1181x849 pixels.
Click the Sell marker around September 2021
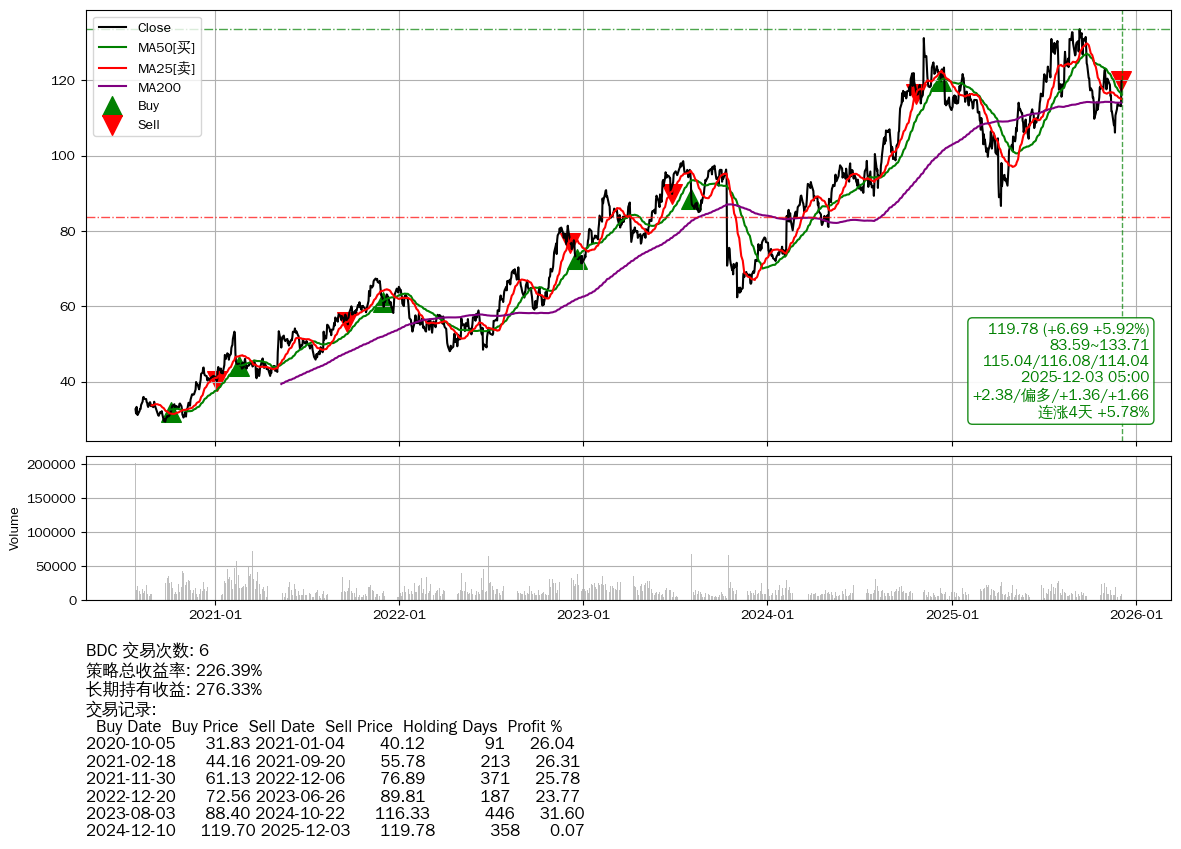(346, 322)
